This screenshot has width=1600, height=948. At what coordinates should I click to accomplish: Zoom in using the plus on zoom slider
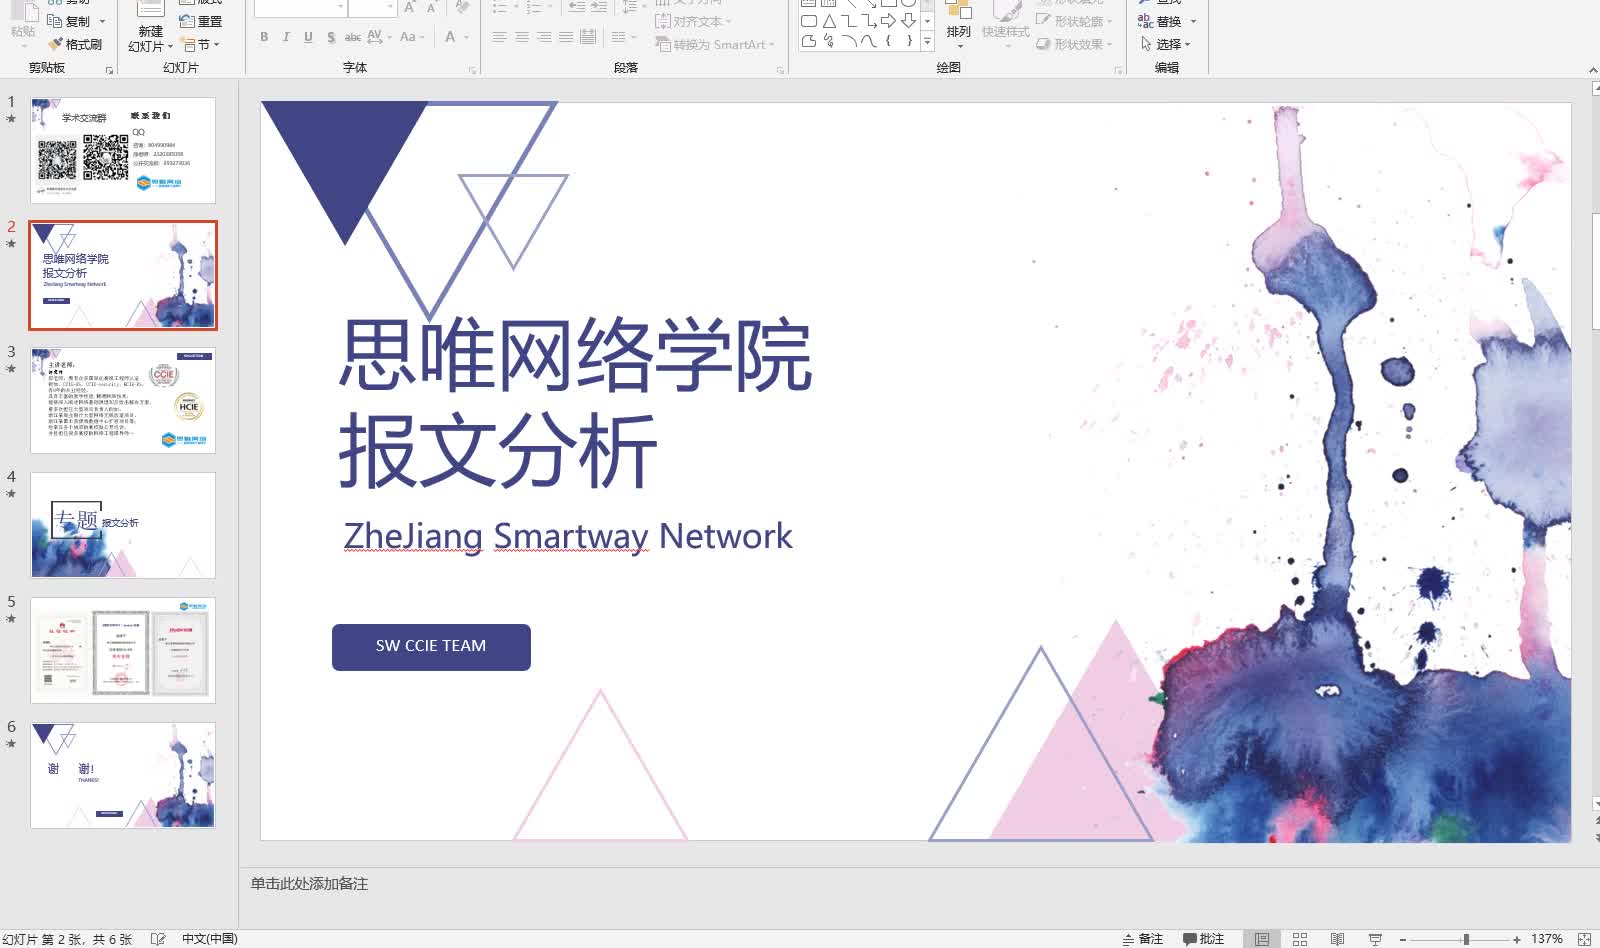(x=1515, y=938)
